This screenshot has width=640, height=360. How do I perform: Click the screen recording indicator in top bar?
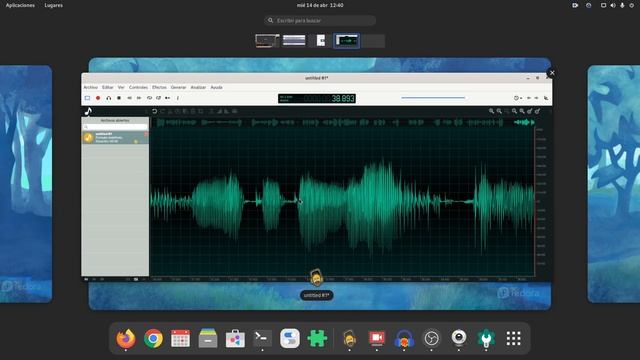[575, 5]
